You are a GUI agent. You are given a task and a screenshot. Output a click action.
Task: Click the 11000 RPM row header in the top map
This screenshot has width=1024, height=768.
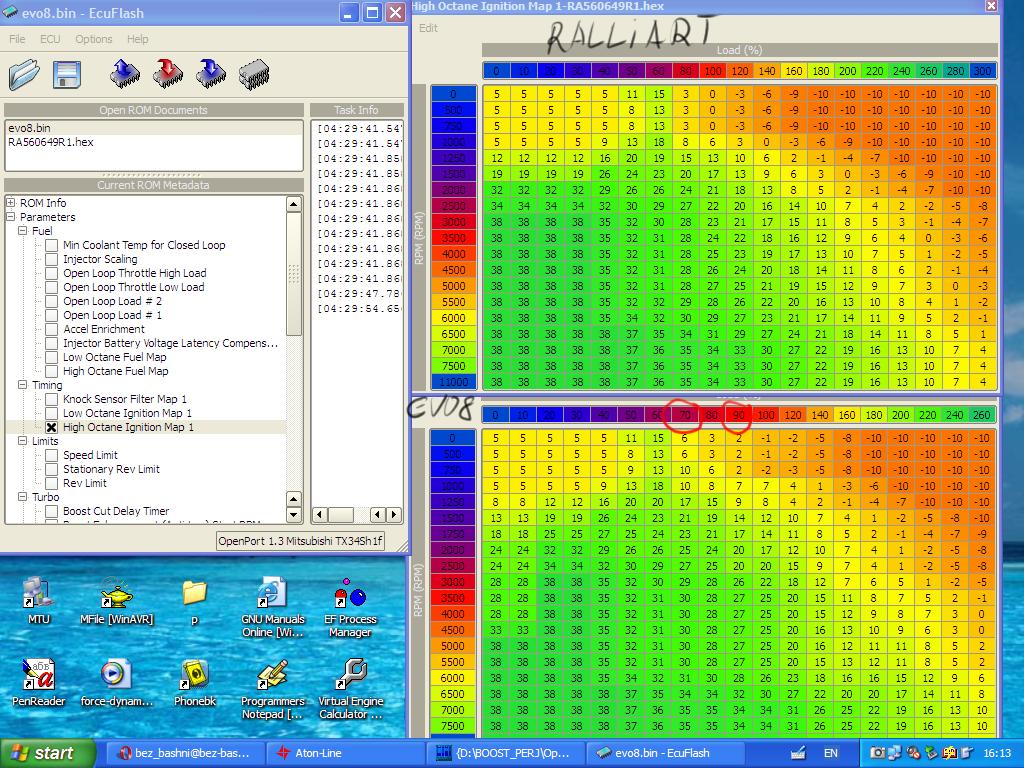[x=454, y=382]
